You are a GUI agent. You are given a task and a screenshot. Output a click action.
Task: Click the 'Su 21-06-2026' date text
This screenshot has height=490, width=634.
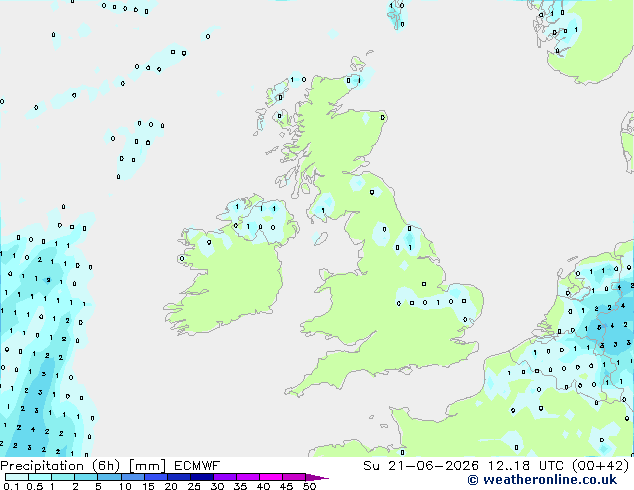point(421,466)
